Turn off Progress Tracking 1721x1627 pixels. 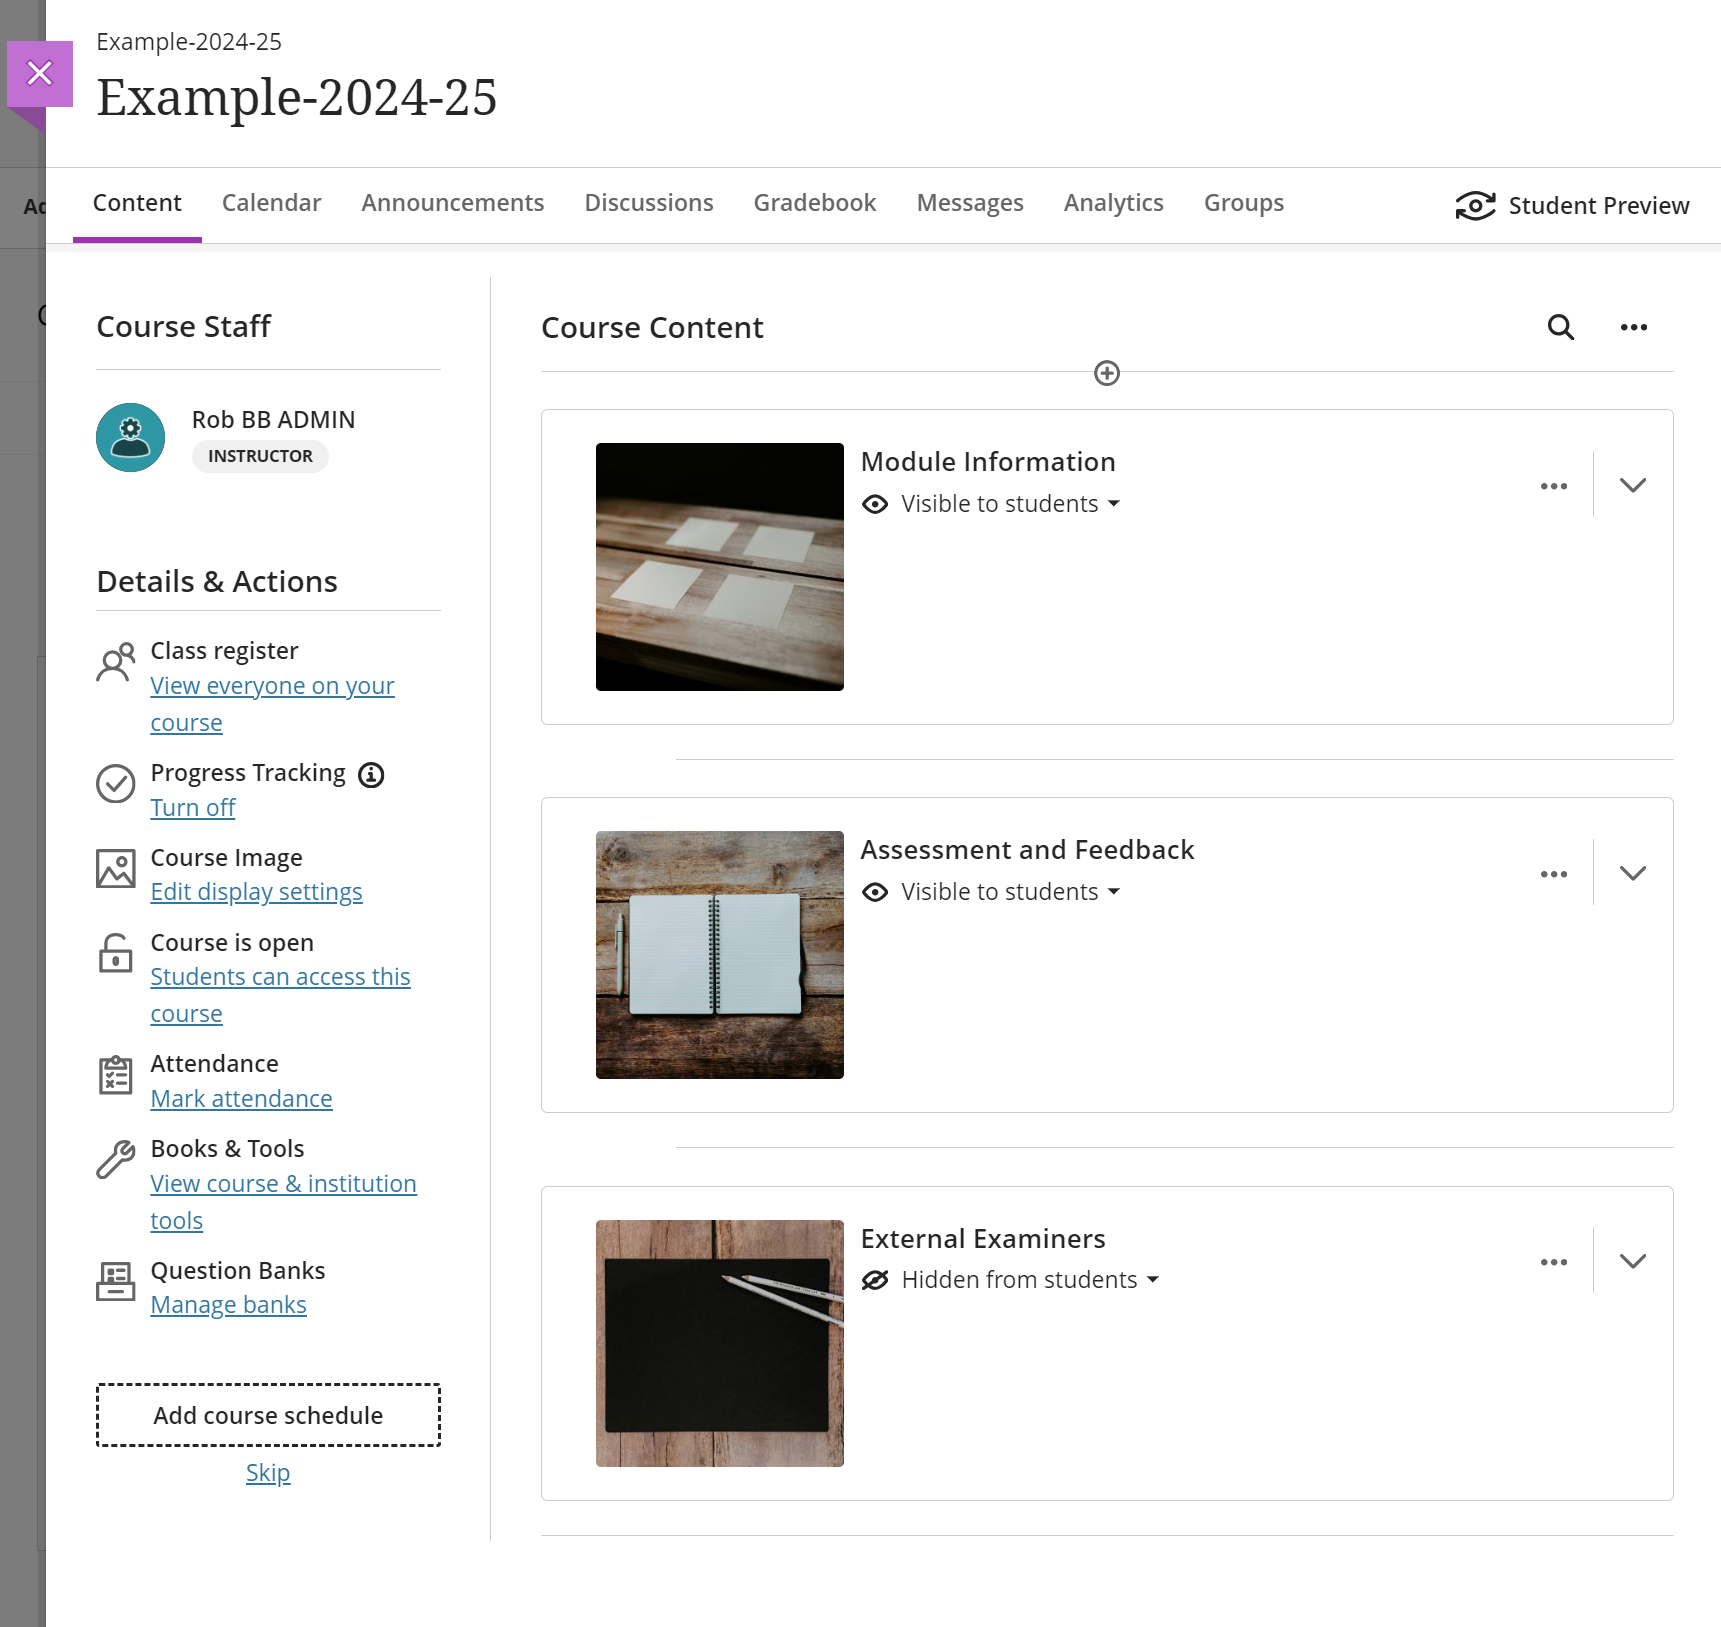tap(193, 808)
